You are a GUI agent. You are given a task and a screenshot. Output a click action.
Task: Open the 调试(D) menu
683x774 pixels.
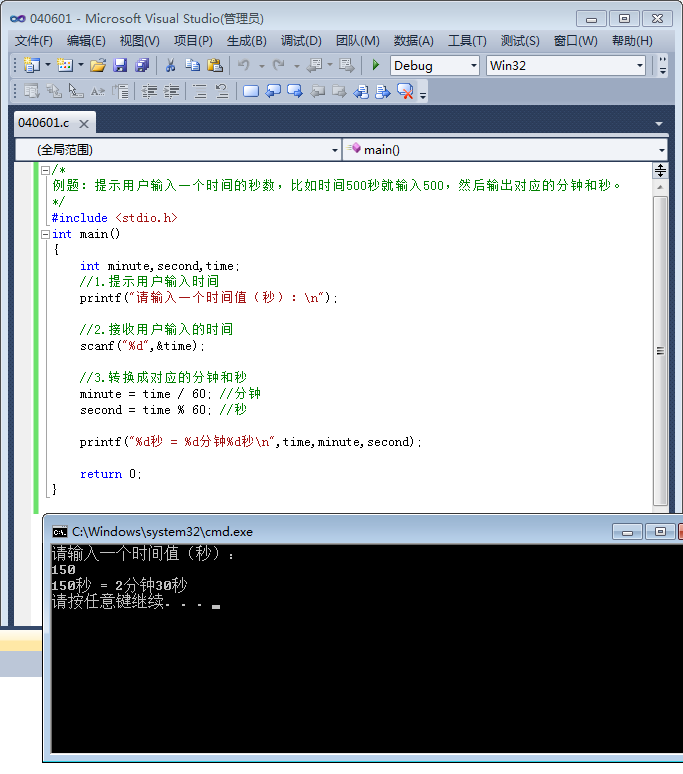click(x=301, y=40)
